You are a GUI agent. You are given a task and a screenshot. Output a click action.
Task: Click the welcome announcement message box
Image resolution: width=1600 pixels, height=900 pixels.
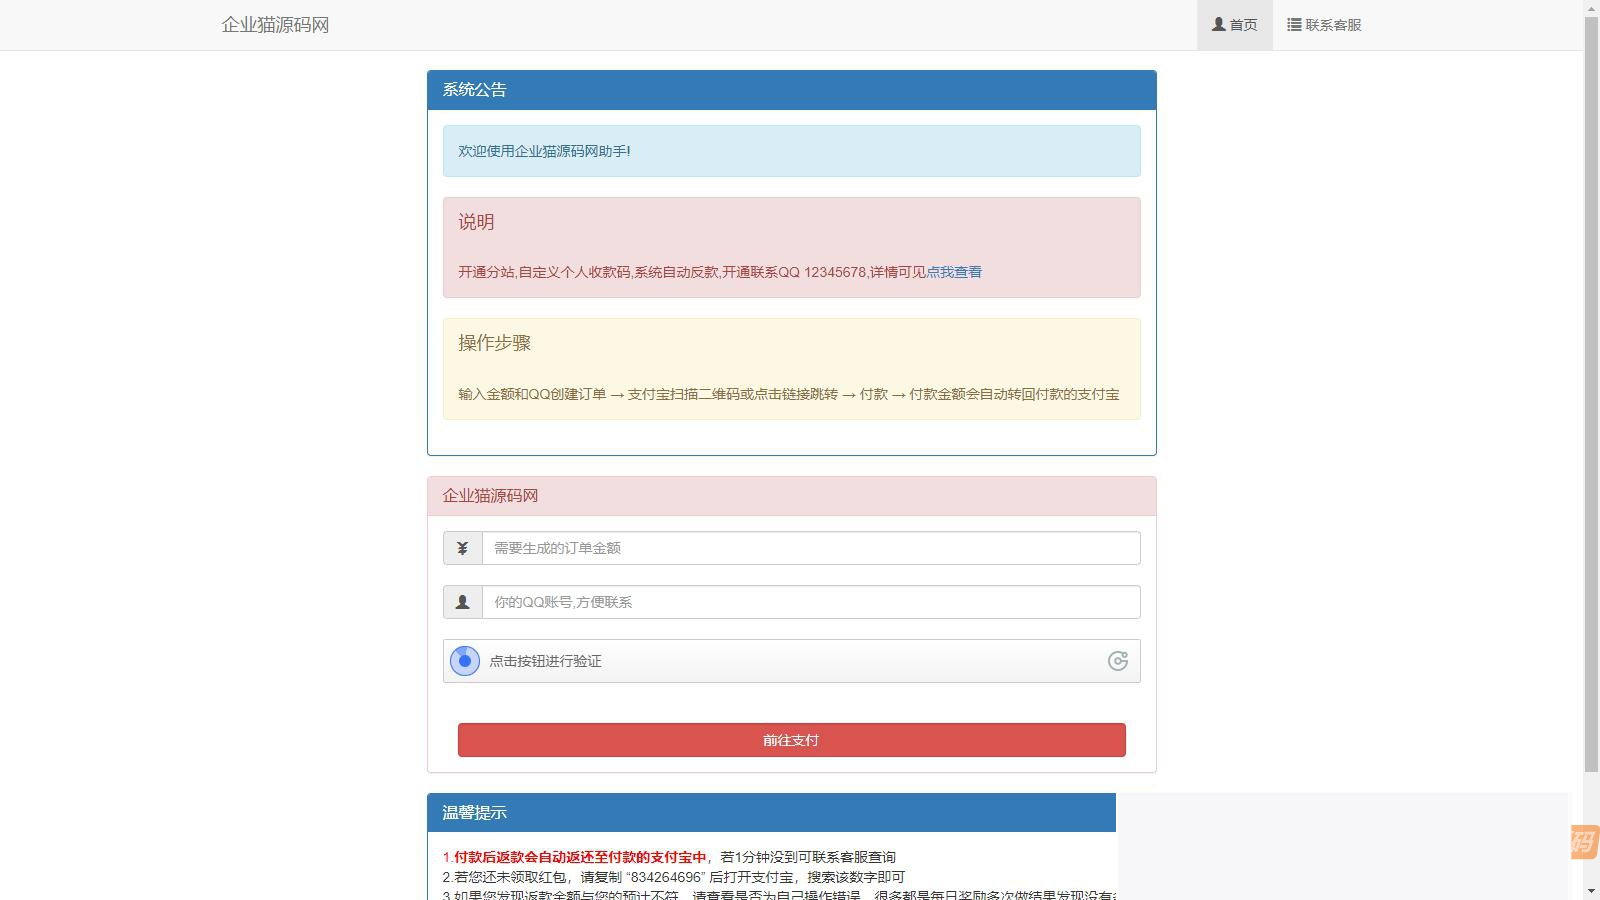pos(791,151)
